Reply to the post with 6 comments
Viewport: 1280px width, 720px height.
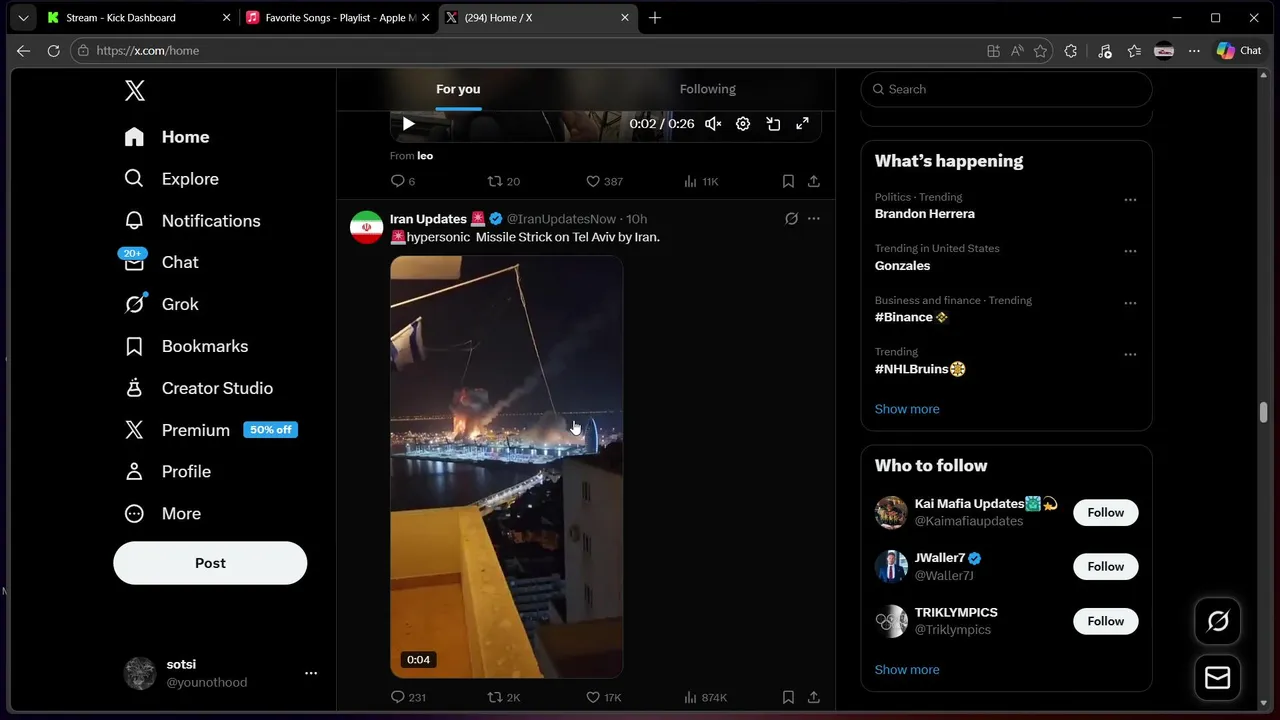[403, 181]
